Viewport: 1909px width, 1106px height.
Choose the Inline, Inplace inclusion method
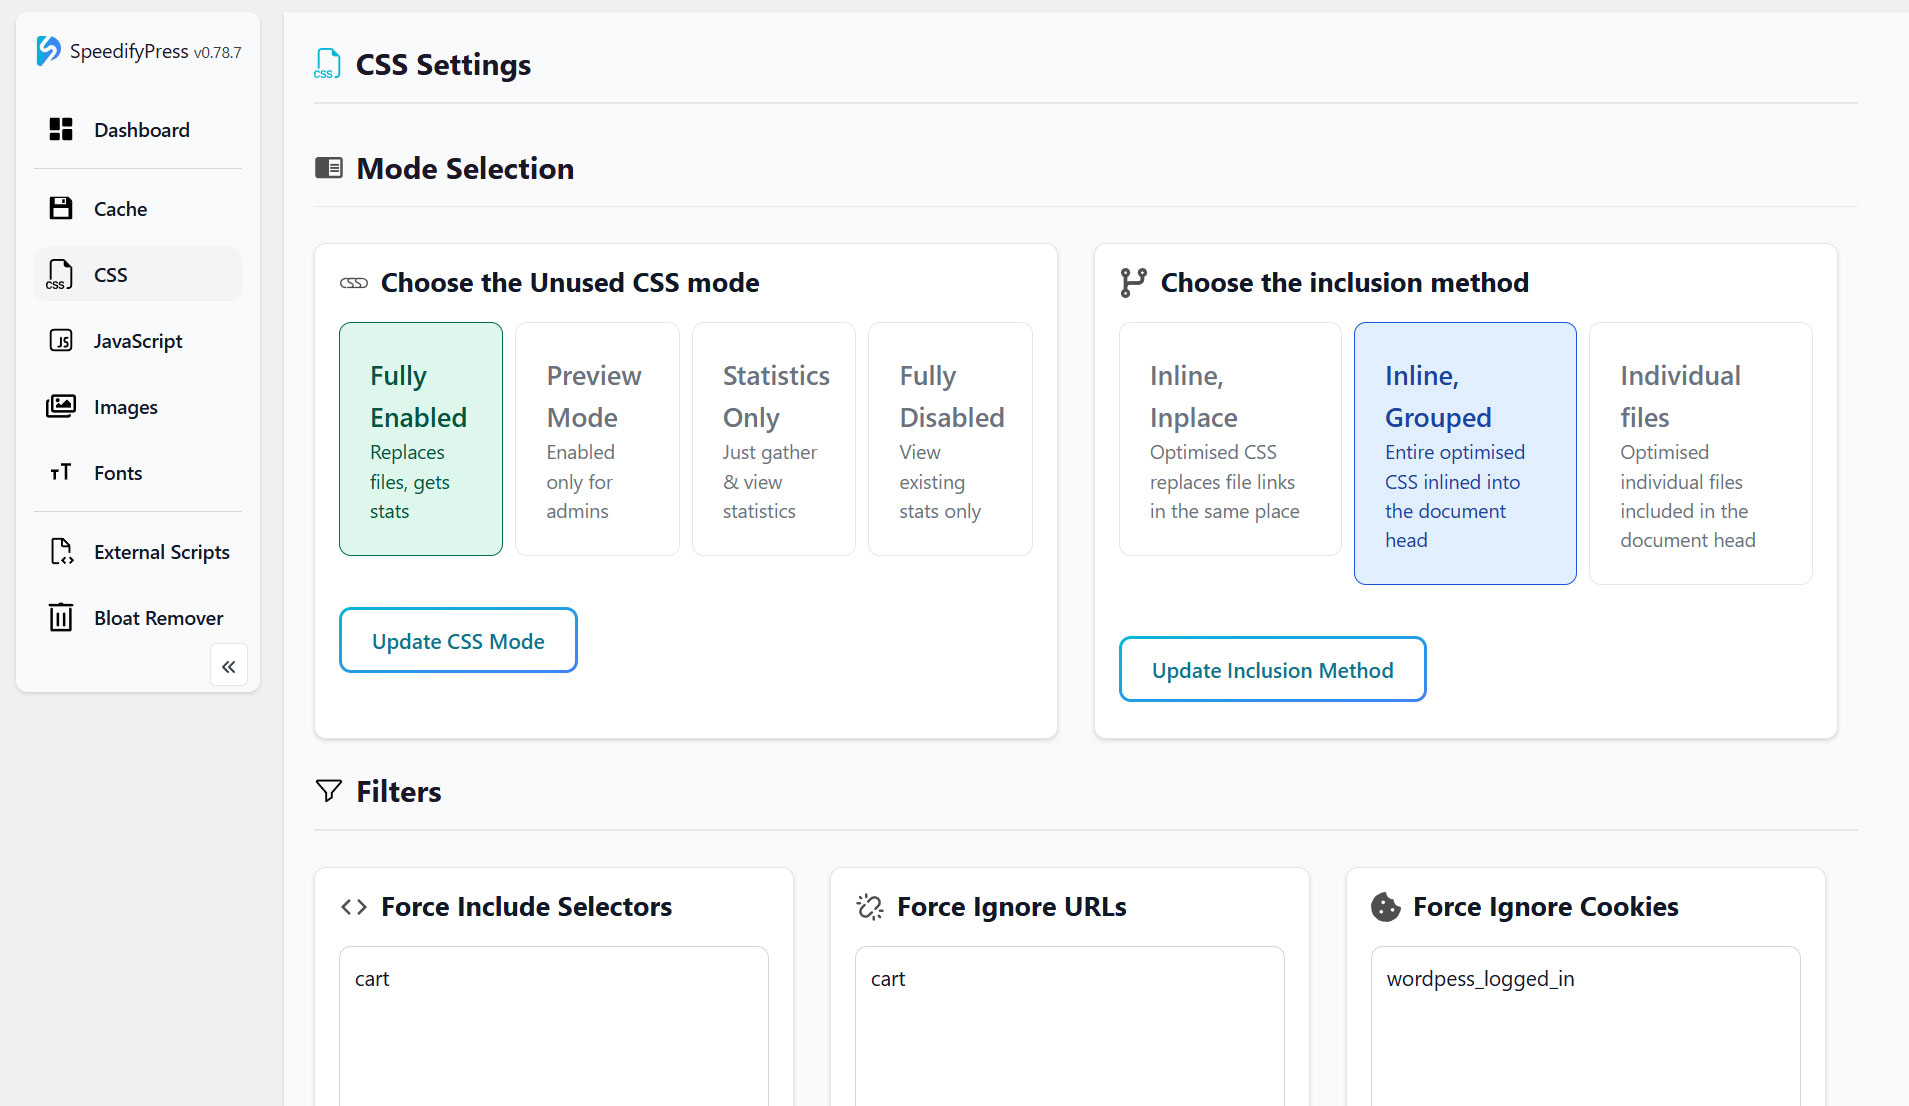click(1230, 439)
